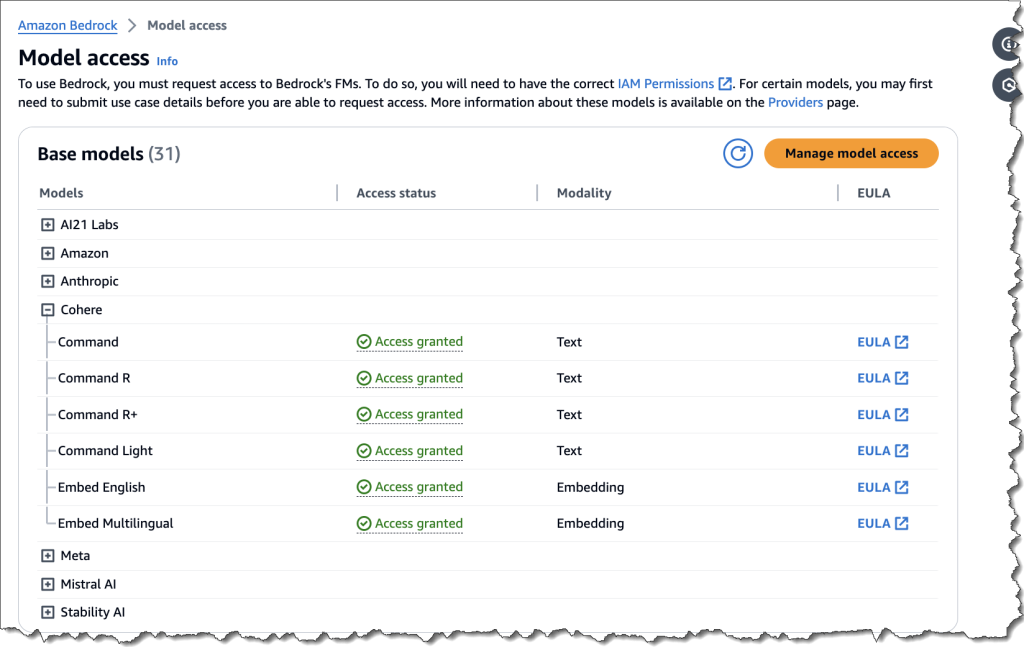Image resolution: width=1024 pixels, height=647 pixels.
Task: Go to Amazon Bedrock breadcrumb link
Action: (x=67, y=25)
